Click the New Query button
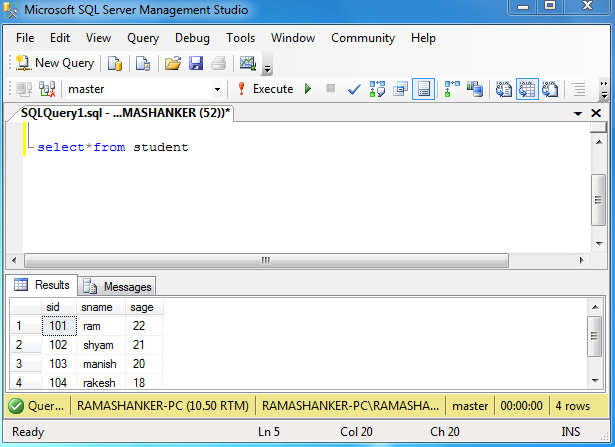This screenshot has height=447, width=615. tap(55, 63)
